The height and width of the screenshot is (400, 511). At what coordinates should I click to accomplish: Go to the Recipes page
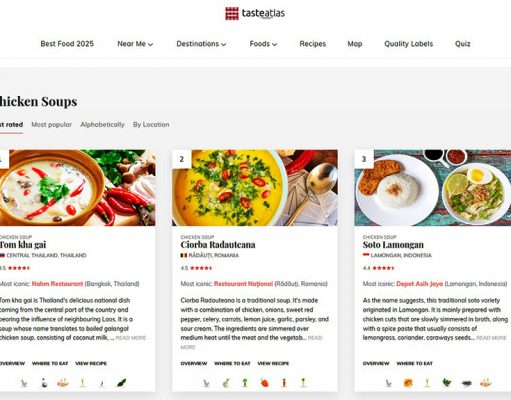coord(313,44)
